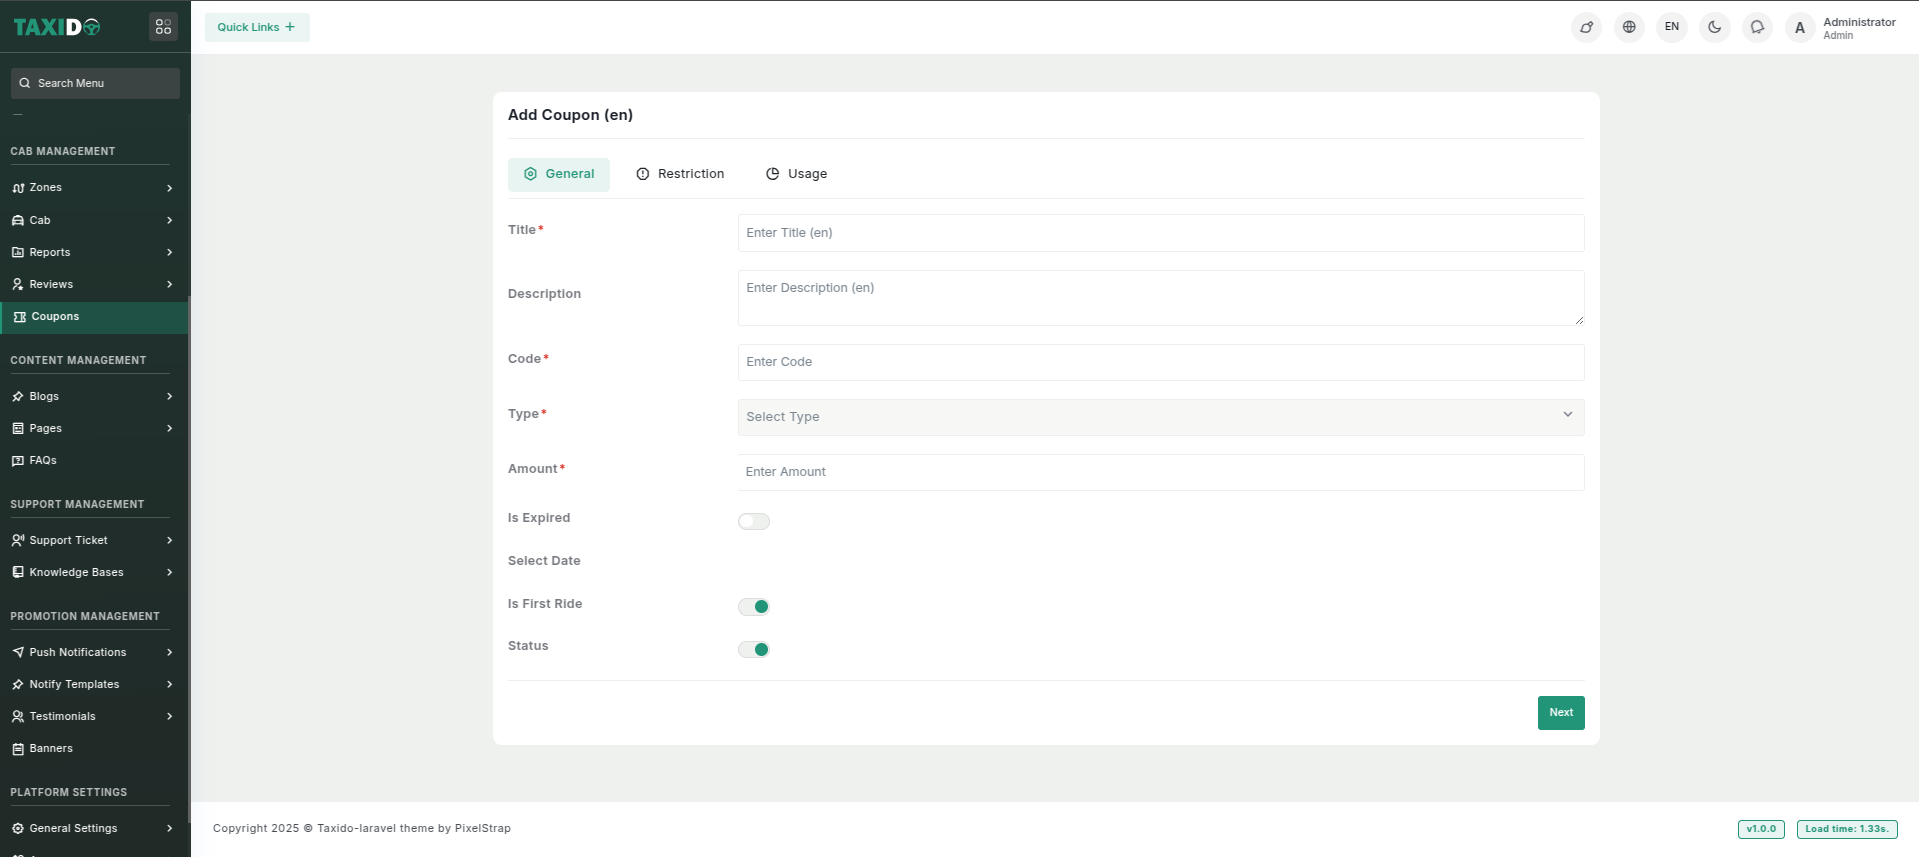
Task: Click the EN language selector
Action: 1672,27
